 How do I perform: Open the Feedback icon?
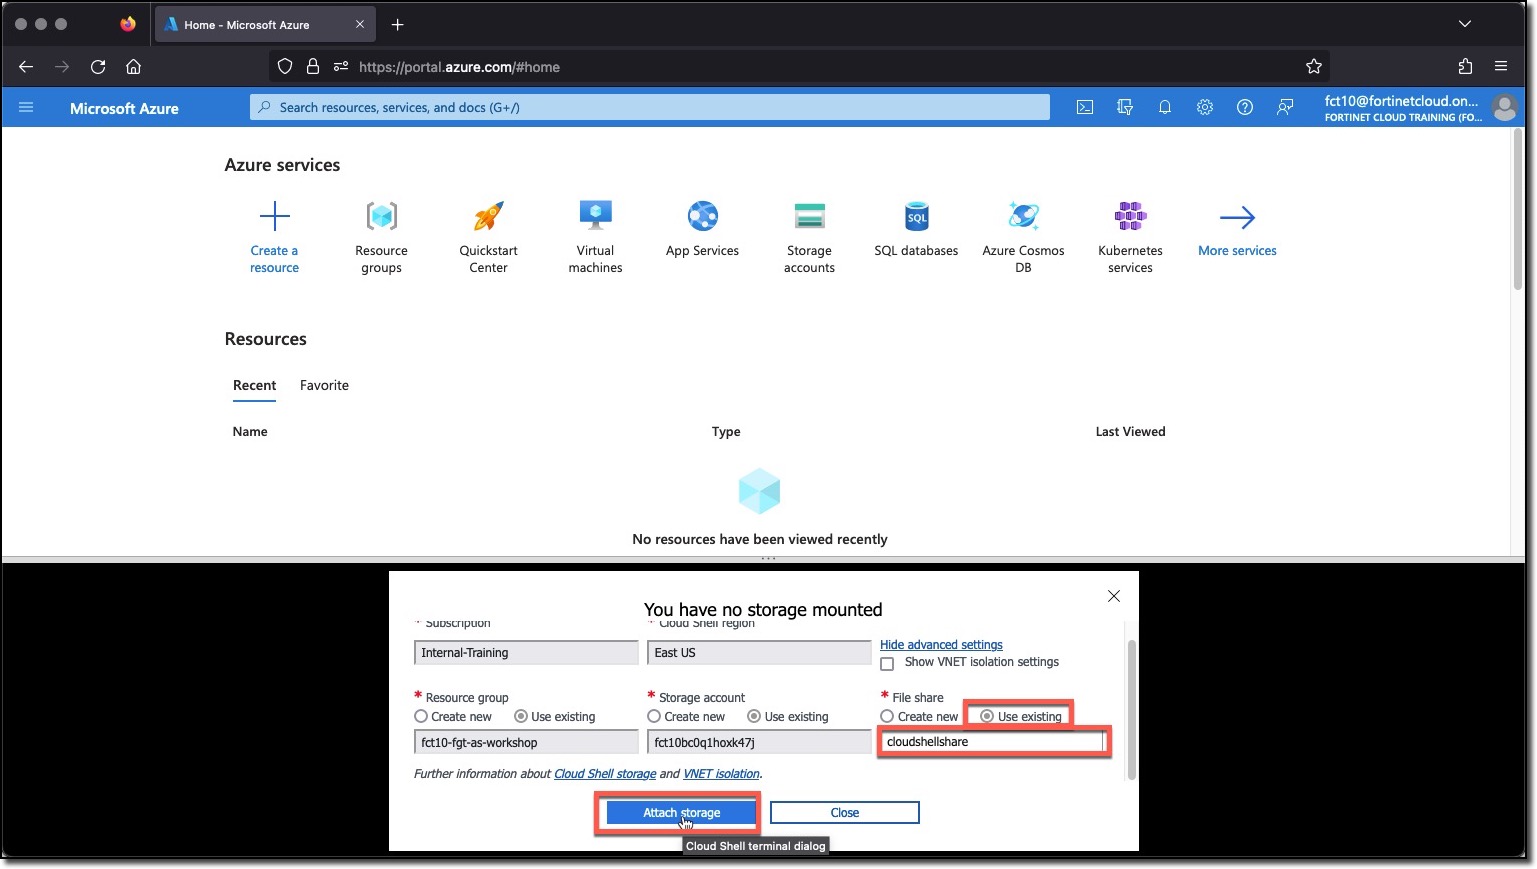coord(1285,107)
